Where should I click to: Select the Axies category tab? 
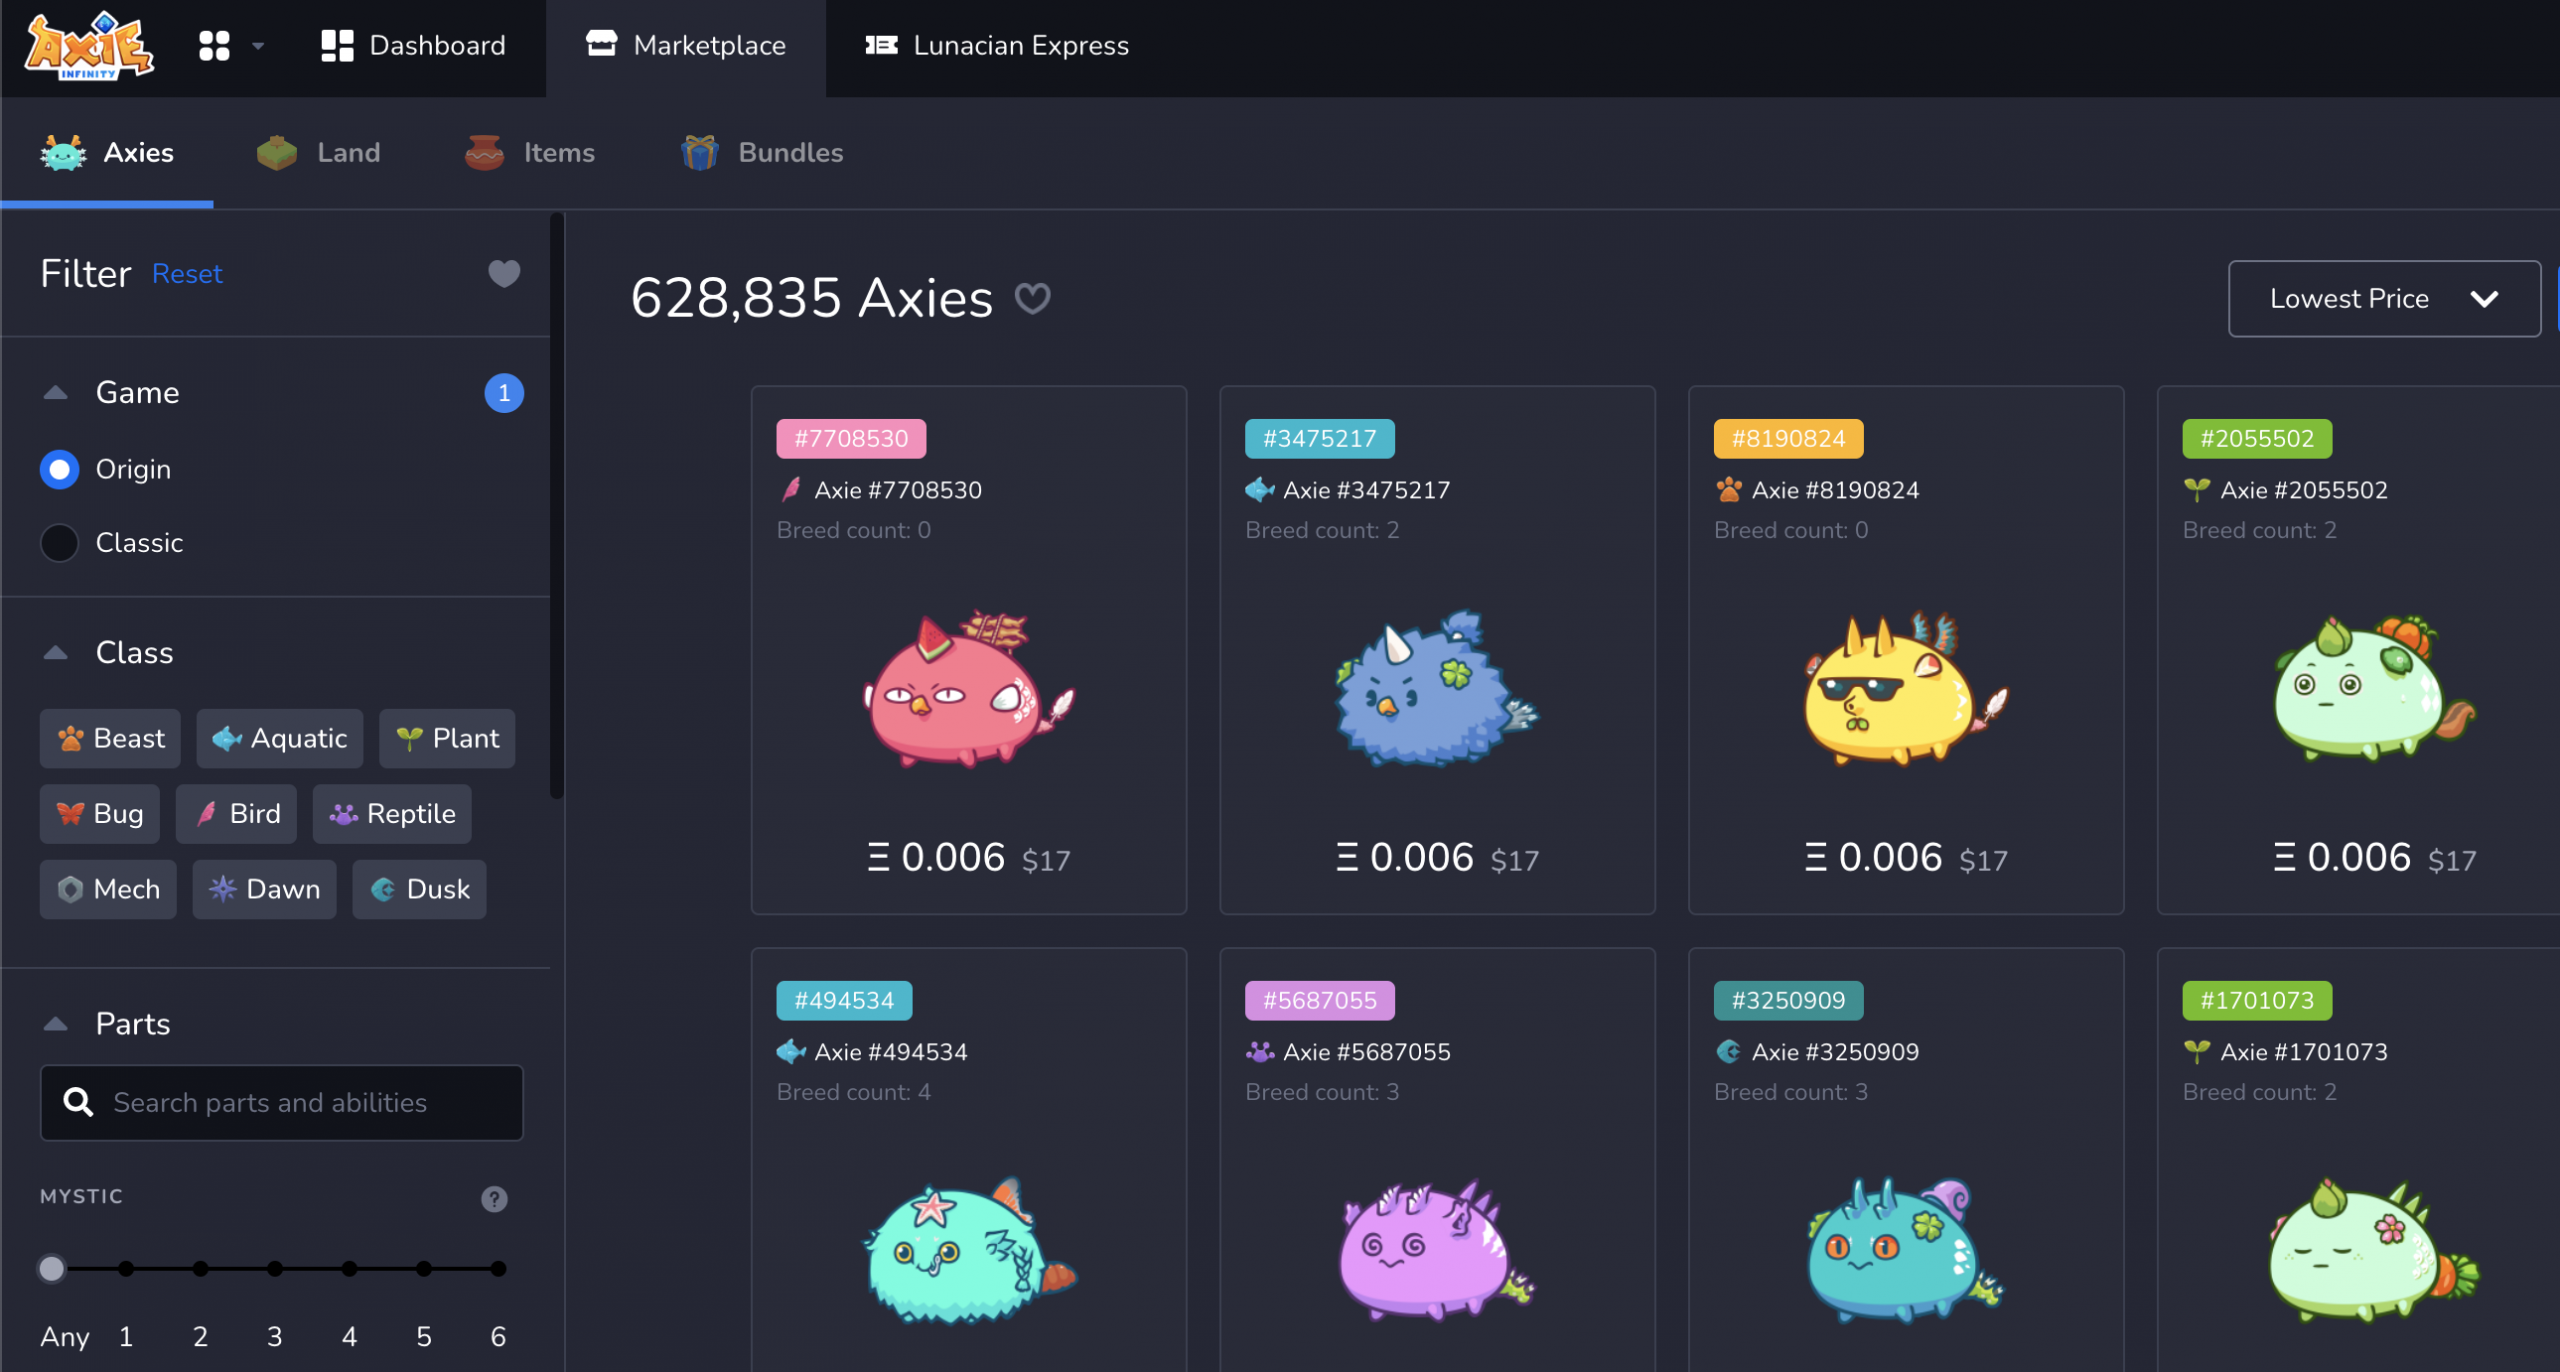pos(107,153)
